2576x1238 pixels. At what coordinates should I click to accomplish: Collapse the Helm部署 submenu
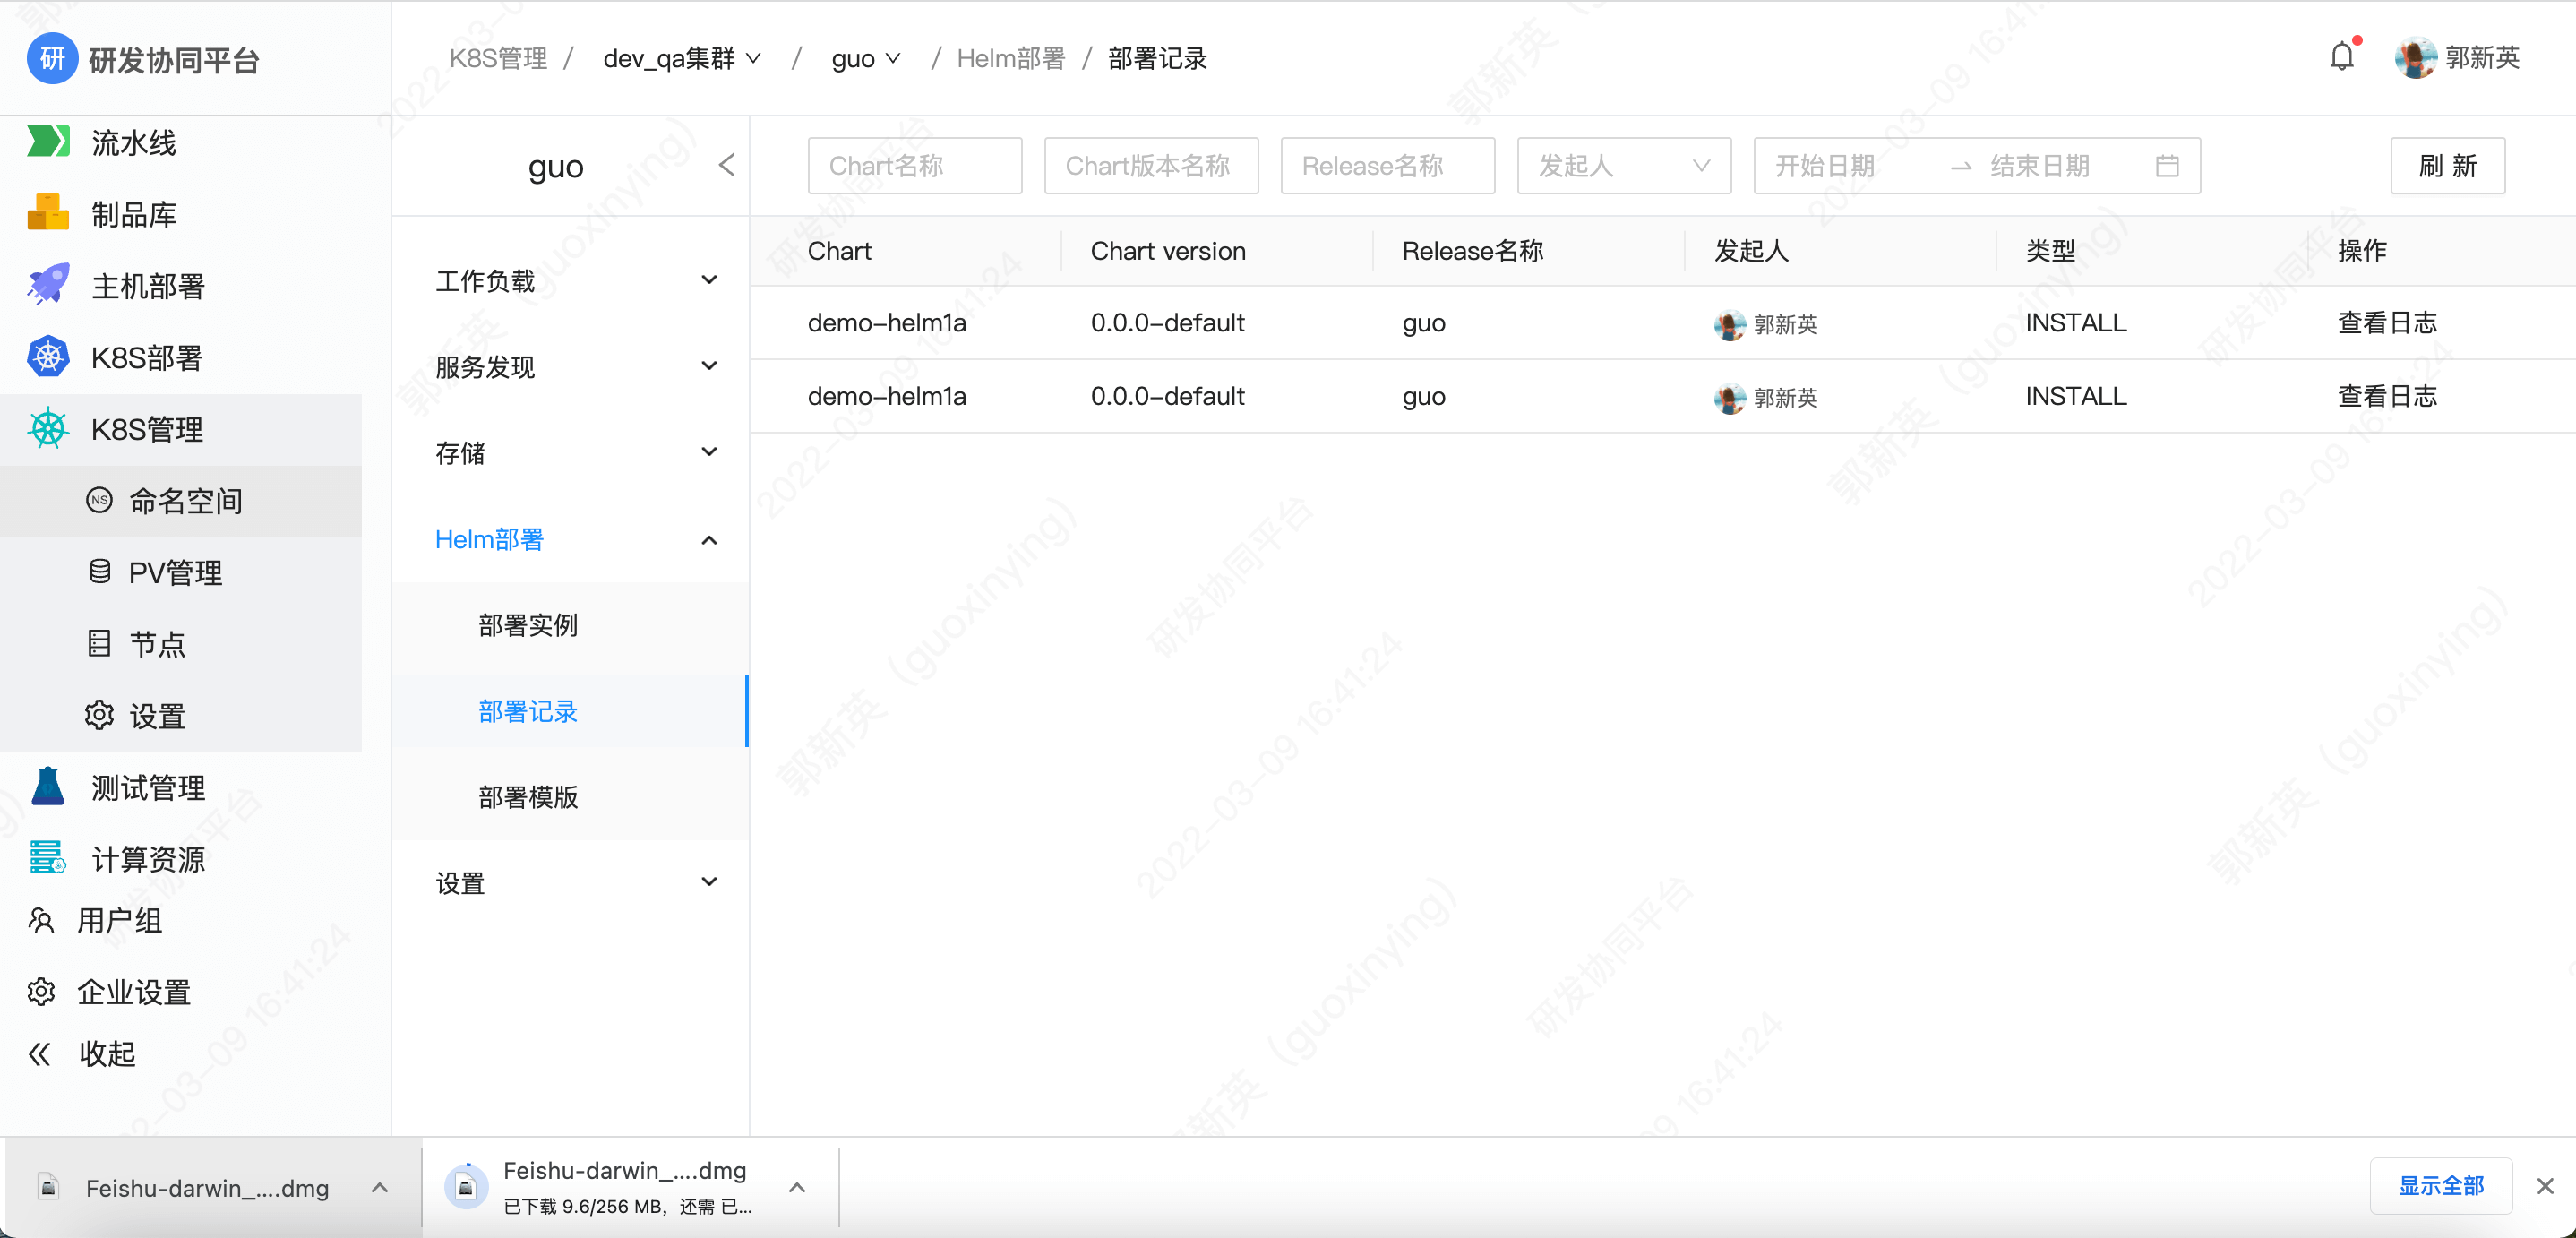[x=709, y=540]
